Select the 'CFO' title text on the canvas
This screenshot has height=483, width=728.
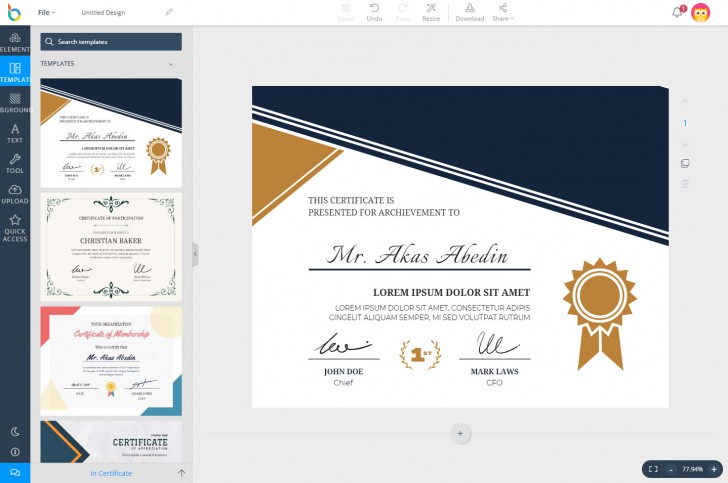(494, 383)
